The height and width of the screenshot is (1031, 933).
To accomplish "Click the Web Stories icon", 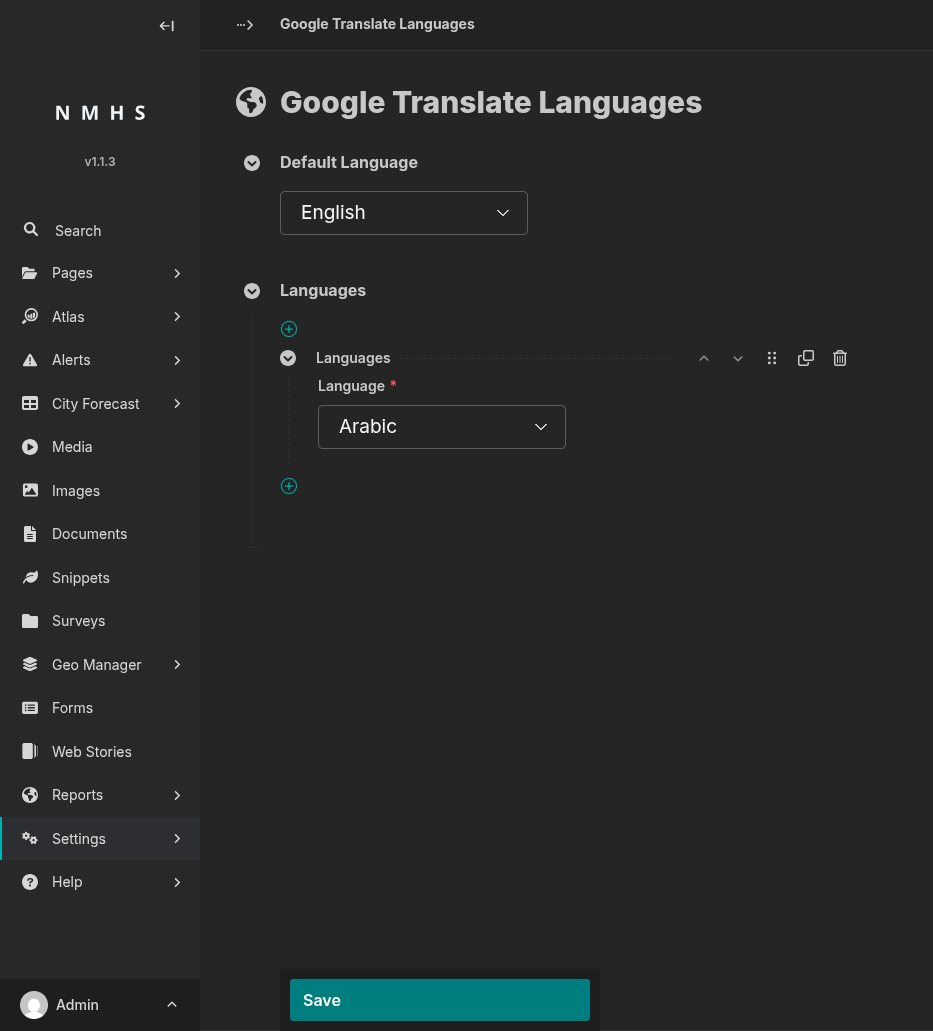I will (x=30, y=751).
